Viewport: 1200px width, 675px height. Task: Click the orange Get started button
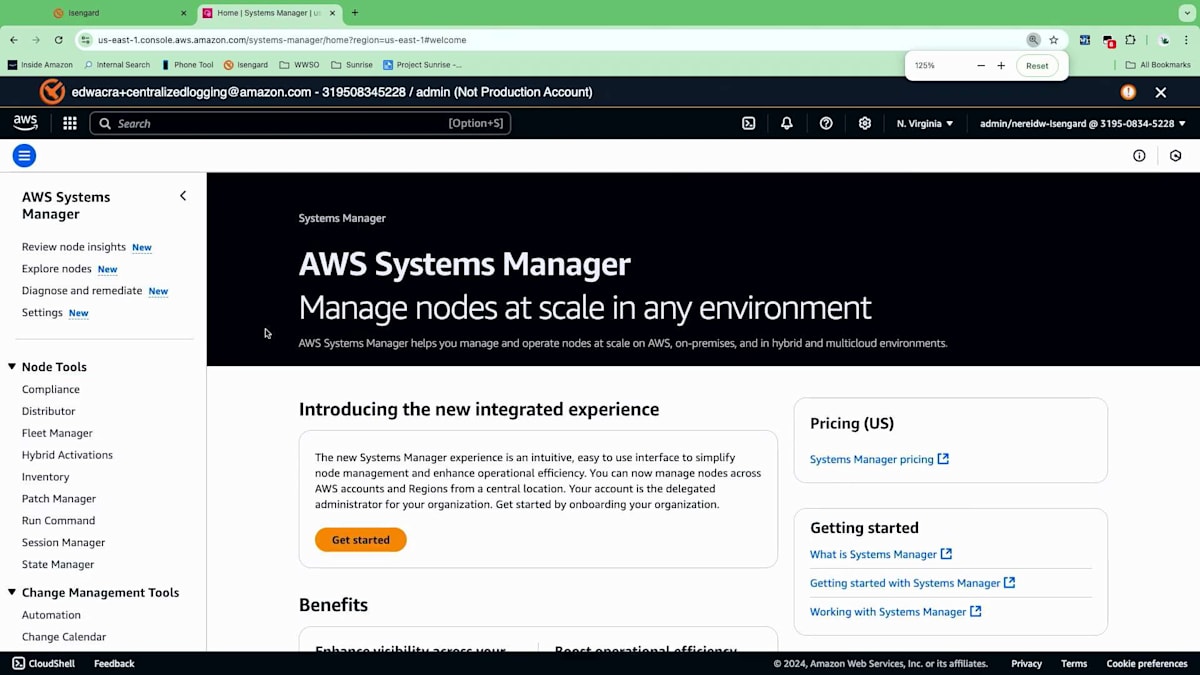pyautogui.click(x=361, y=540)
